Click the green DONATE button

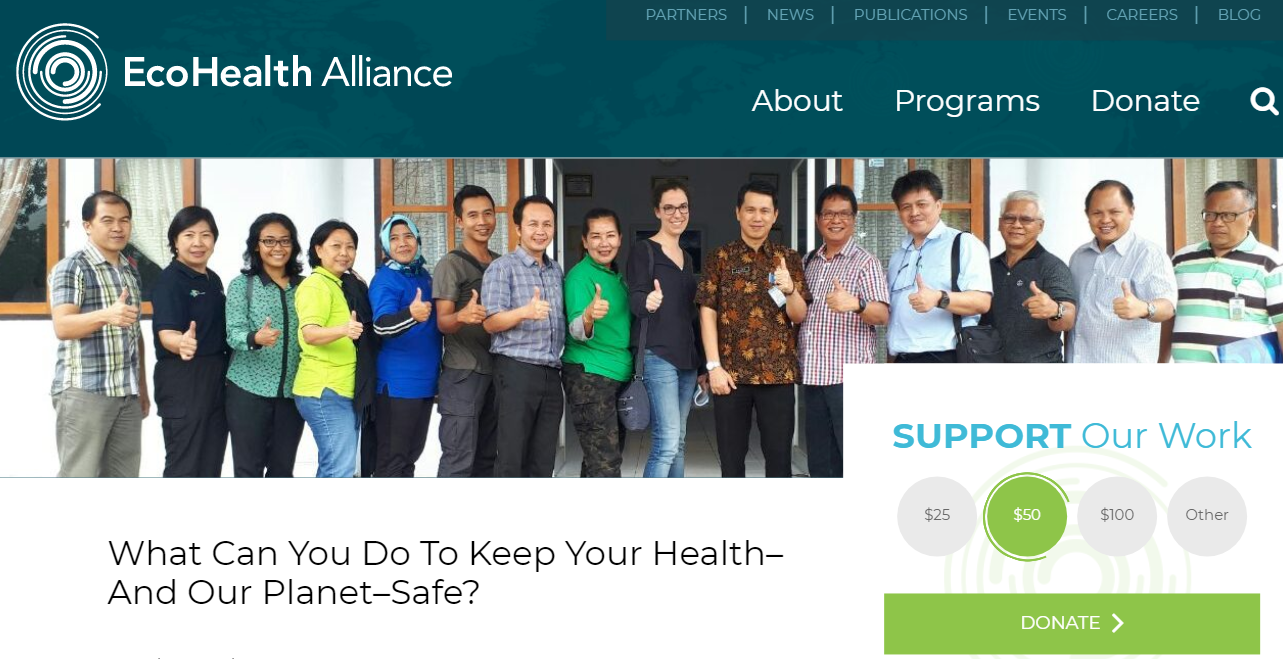1072,623
